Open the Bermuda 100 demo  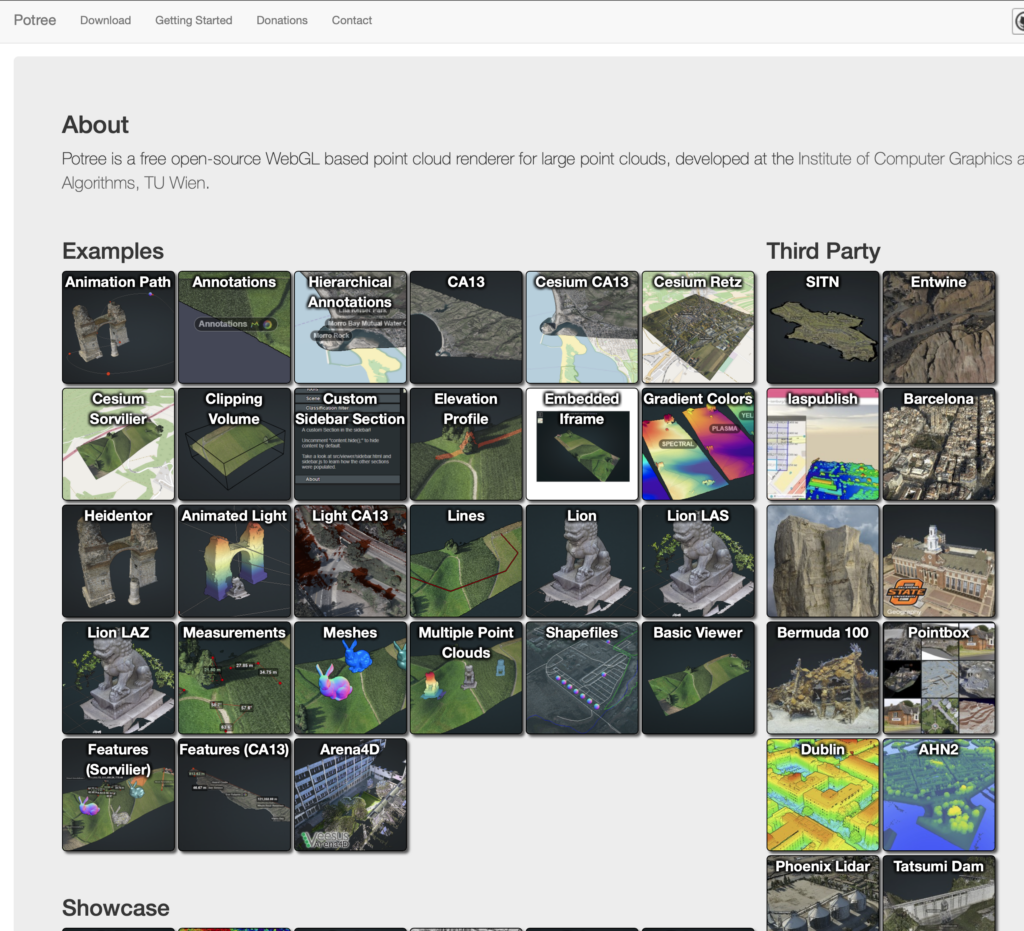823,678
